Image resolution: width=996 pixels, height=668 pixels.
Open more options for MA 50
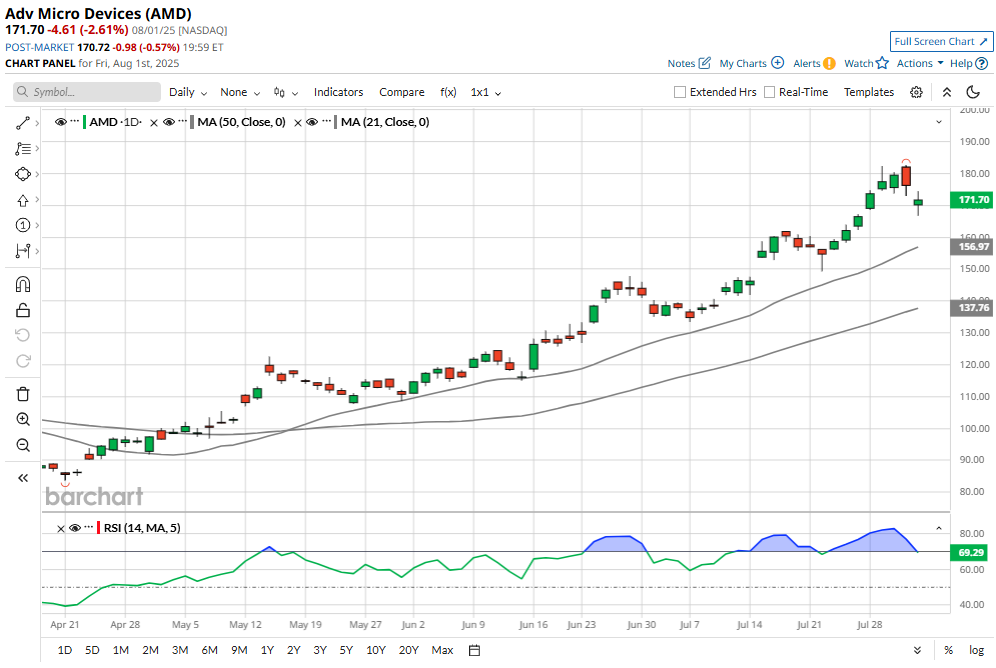coord(182,122)
